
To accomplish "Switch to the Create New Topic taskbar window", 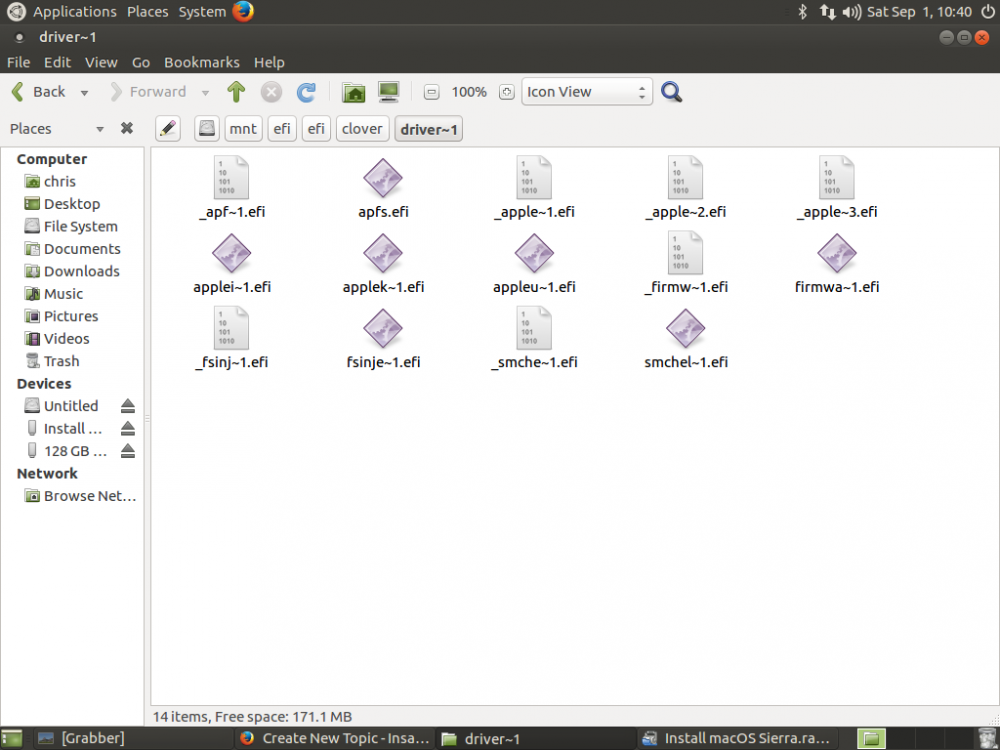I will click(336, 739).
